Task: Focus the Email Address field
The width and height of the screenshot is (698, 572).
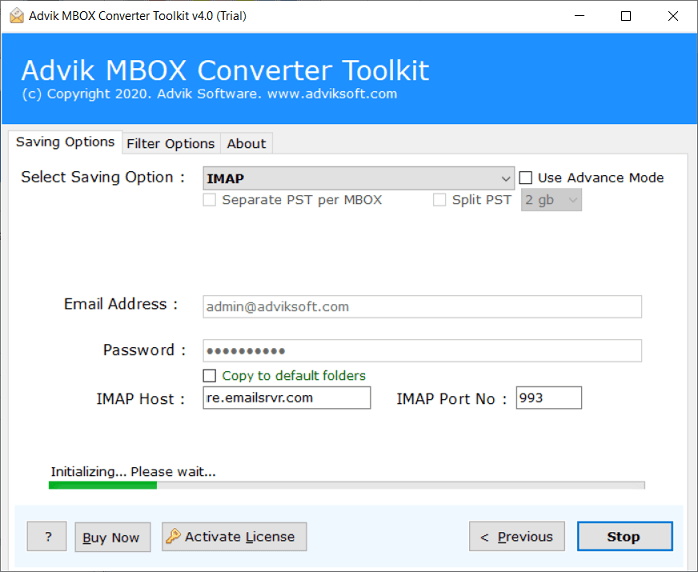Action: (422, 307)
